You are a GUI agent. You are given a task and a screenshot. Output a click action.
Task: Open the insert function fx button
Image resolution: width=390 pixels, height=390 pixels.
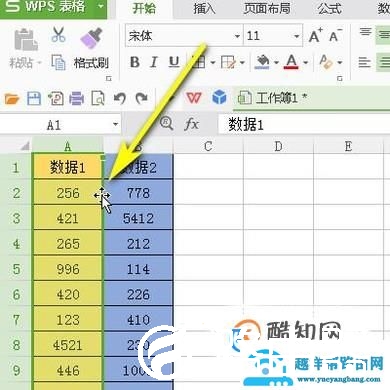click(x=191, y=124)
